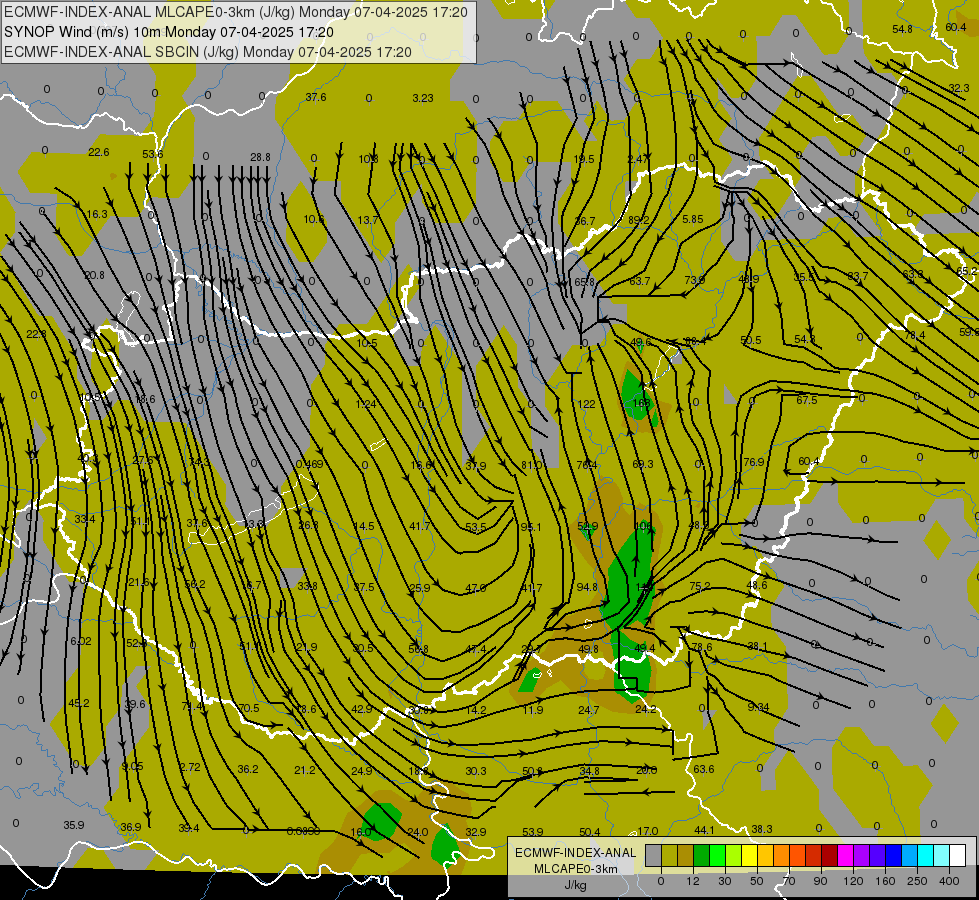Click the map value '76.9'
Image resolution: width=979 pixels, height=900 pixels.
coord(754,462)
